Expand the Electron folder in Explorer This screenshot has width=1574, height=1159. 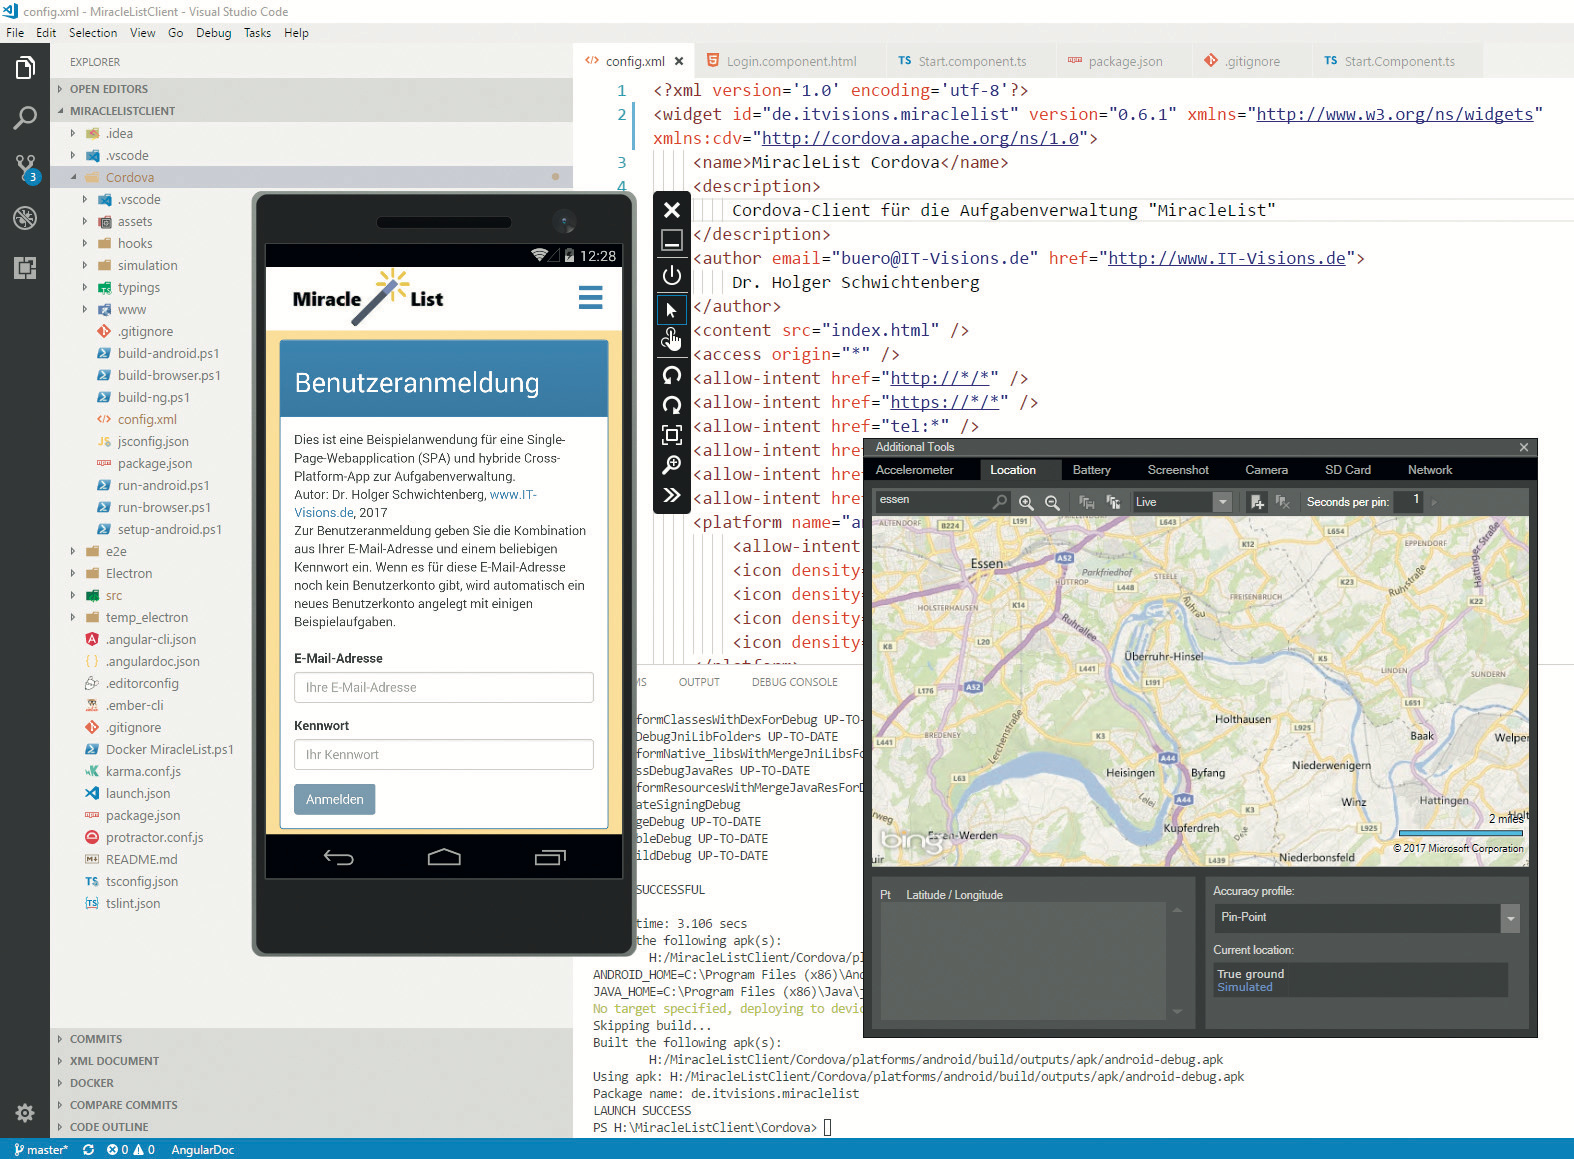[x=129, y=573]
